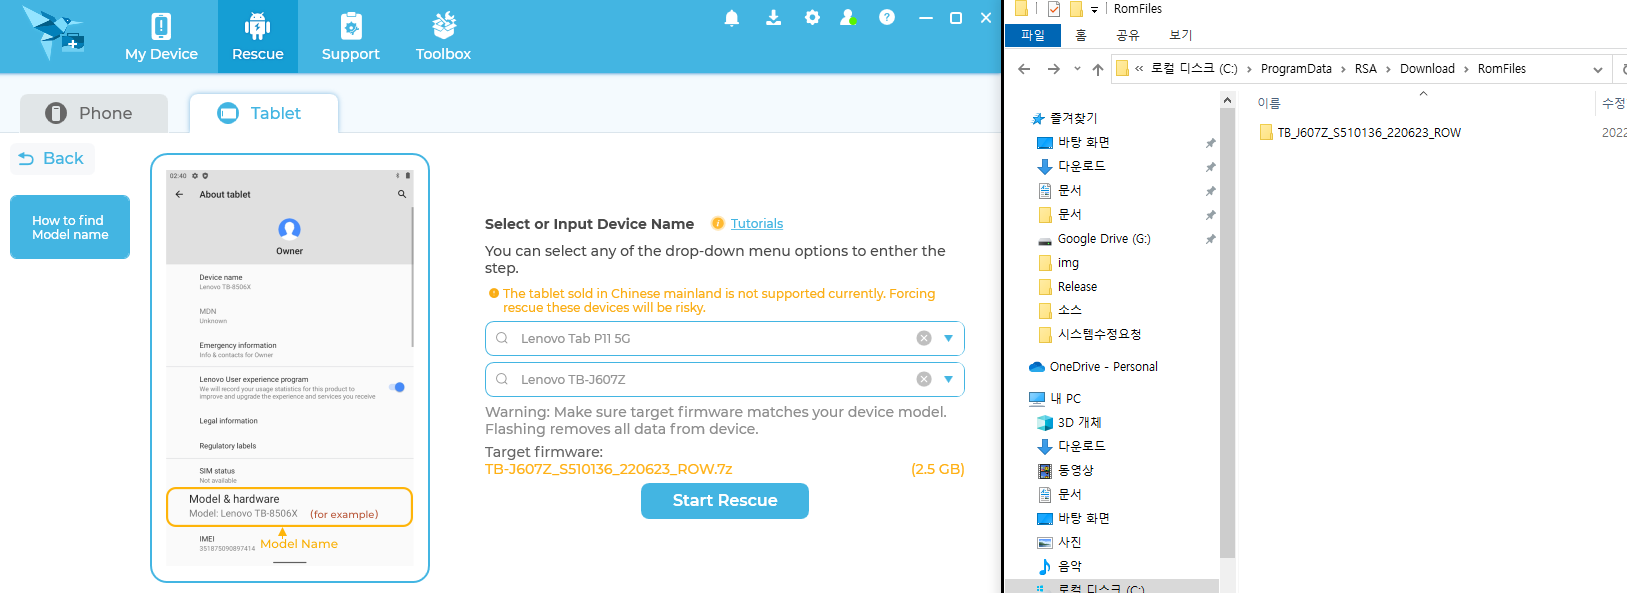Open the 공유 ribbon tab in Explorer

(1128, 35)
